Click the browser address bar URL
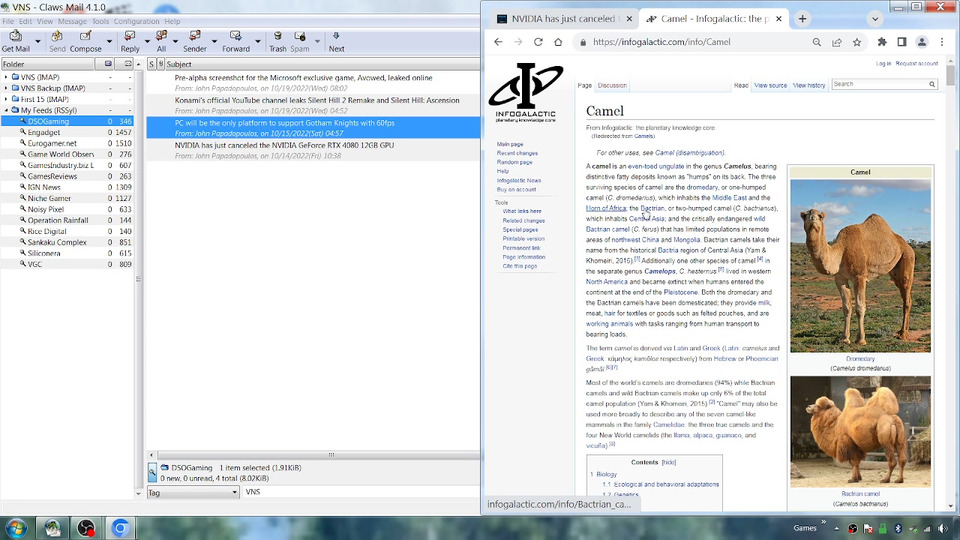Image resolution: width=960 pixels, height=540 pixels. point(661,42)
